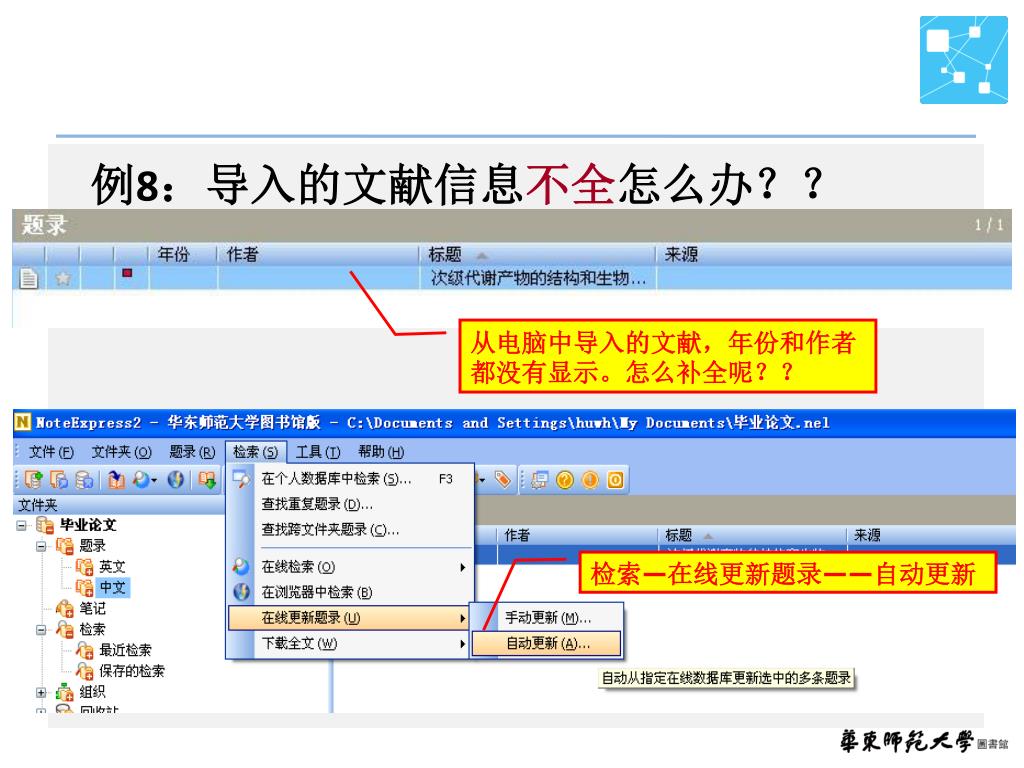Select record 次级代谢产物的结构和生物…
The height and width of the screenshot is (768, 1024).
tap(512, 278)
